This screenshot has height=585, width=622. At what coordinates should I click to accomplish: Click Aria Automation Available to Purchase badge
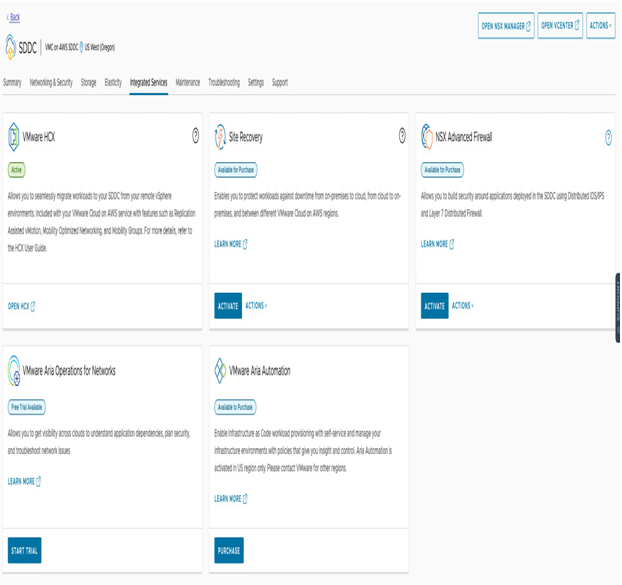point(235,407)
